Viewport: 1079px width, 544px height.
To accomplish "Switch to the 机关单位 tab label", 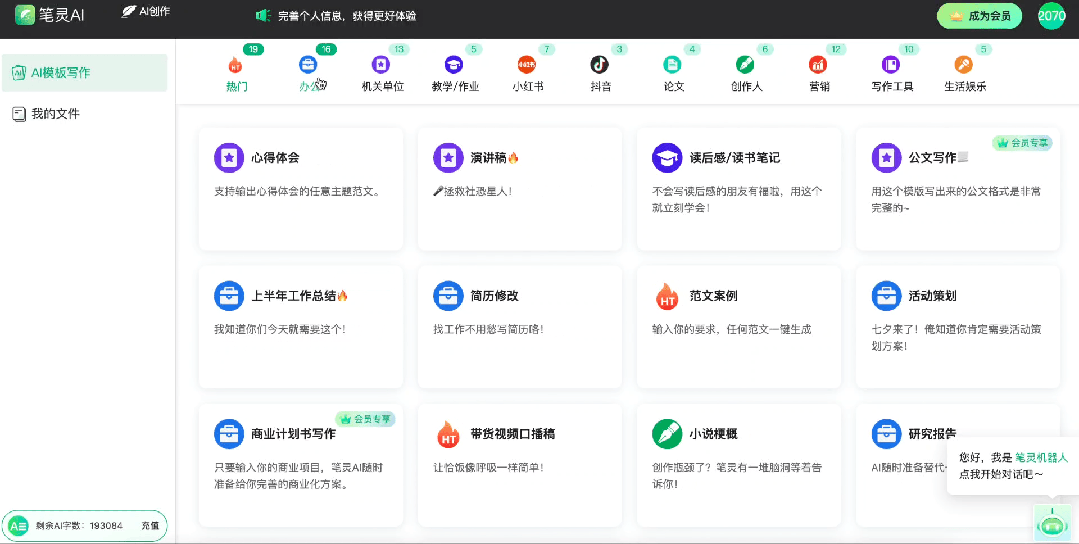I will coord(383,87).
